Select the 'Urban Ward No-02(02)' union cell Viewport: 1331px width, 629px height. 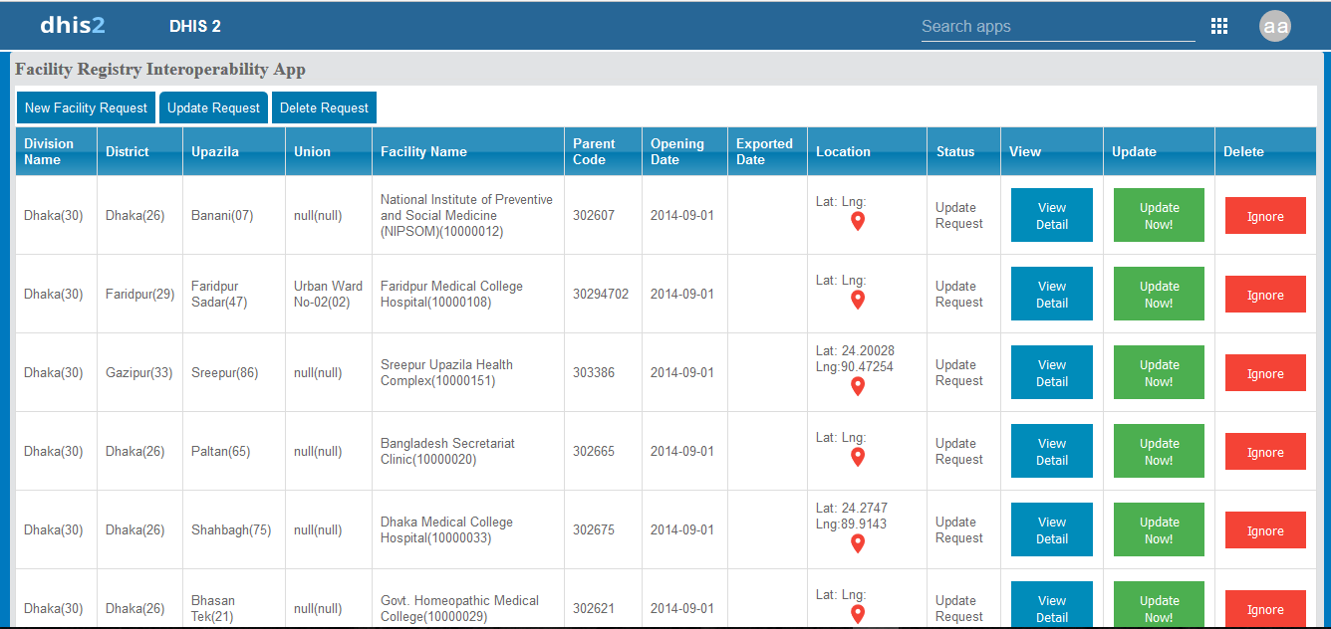[328, 294]
